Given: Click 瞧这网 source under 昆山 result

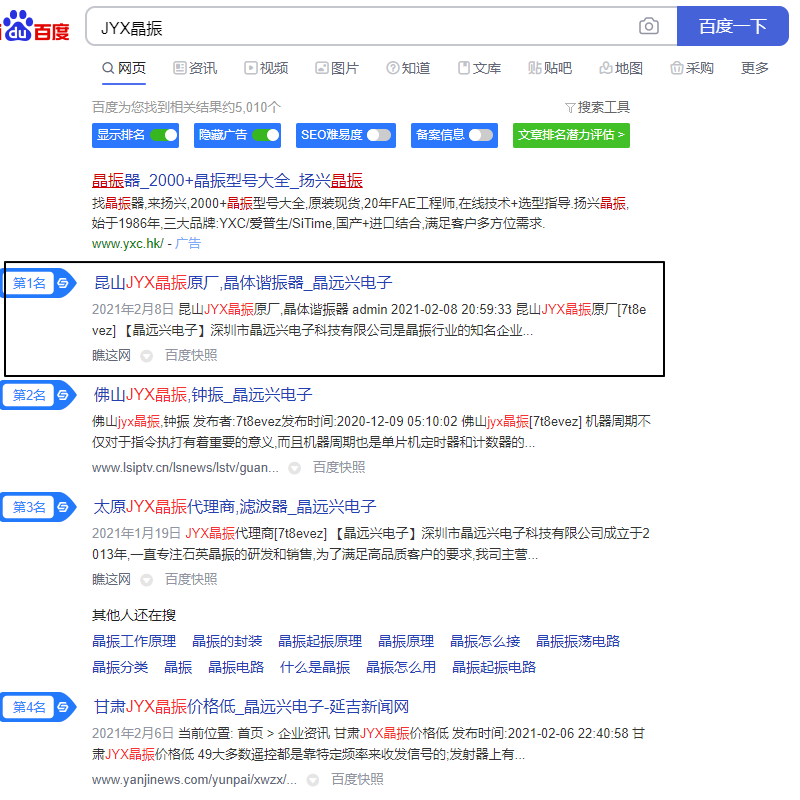Looking at the screenshot, I should (111, 355).
